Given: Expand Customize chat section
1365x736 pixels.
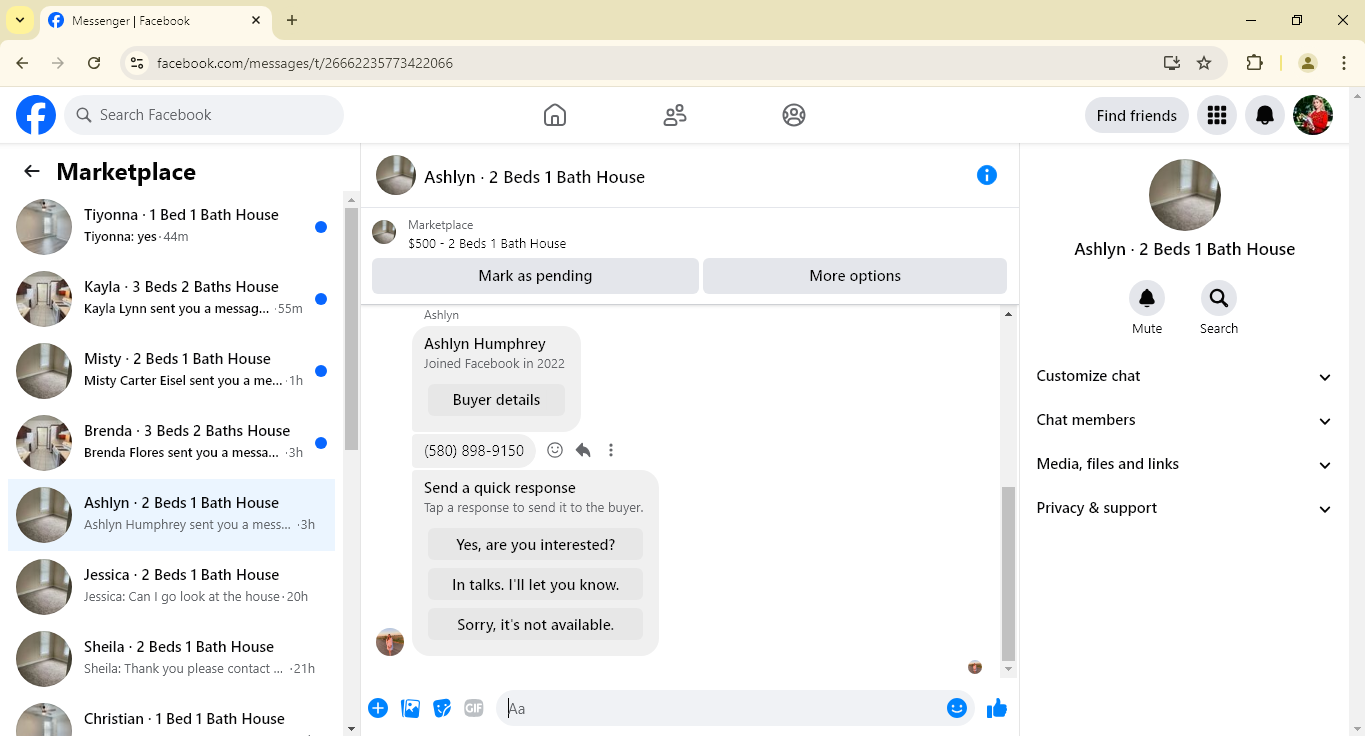Looking at the screenshot, I should click(x=1185, y=376).
